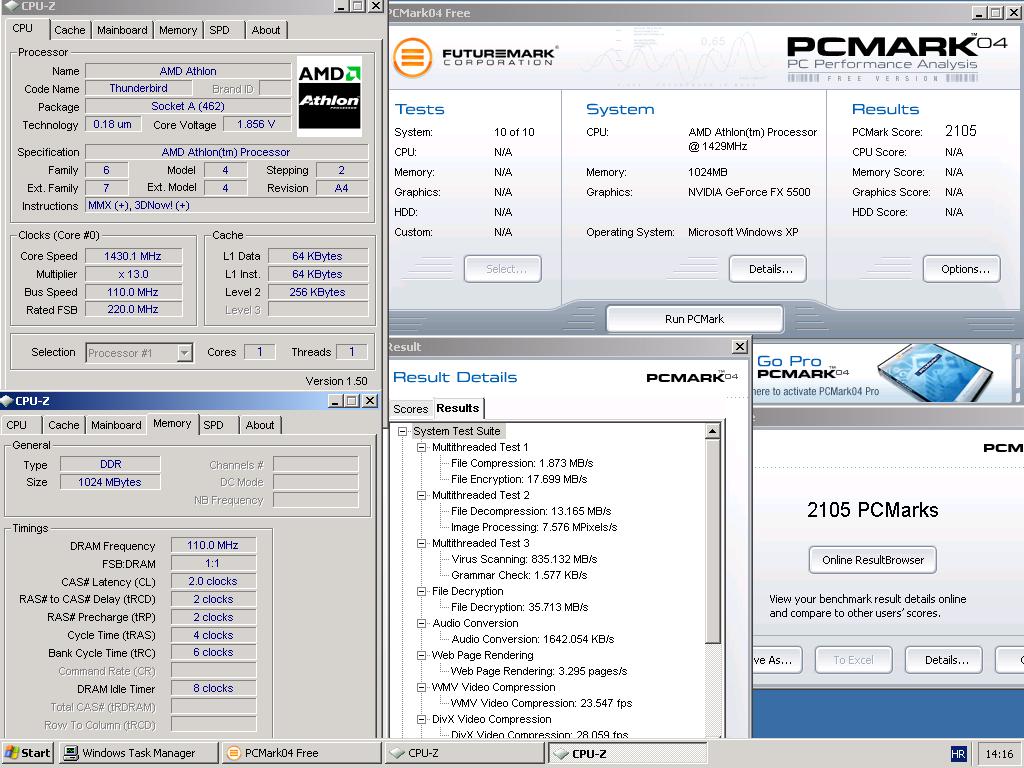Collapse Multithreaded Test 3 node
This screenshot has height=768, width=1024.
[x=421, y=543]
